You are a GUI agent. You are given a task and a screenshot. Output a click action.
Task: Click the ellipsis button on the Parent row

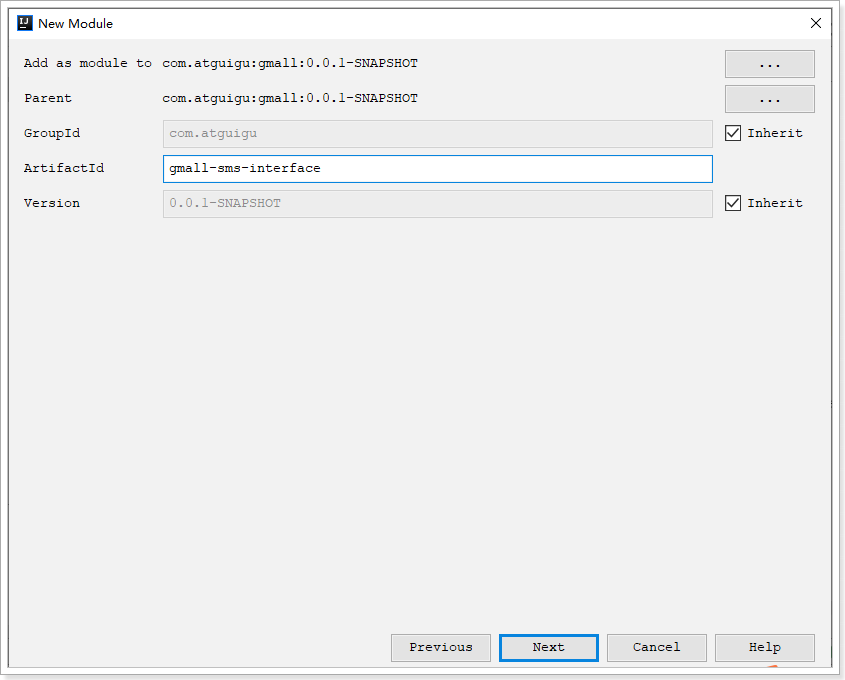coord(769,99)
